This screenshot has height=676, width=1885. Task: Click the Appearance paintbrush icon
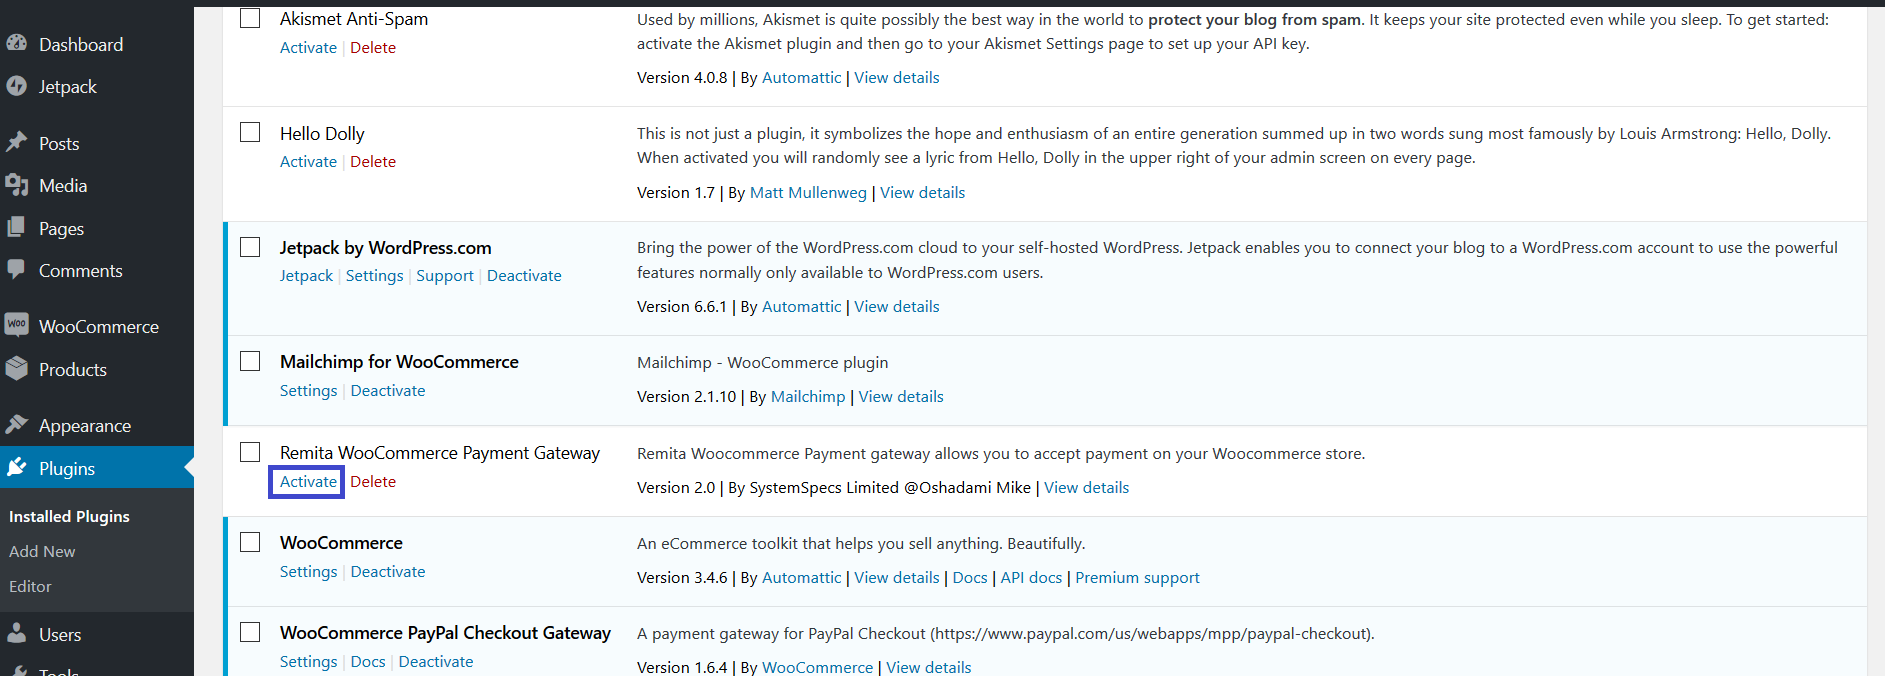[x=16, y=425]
